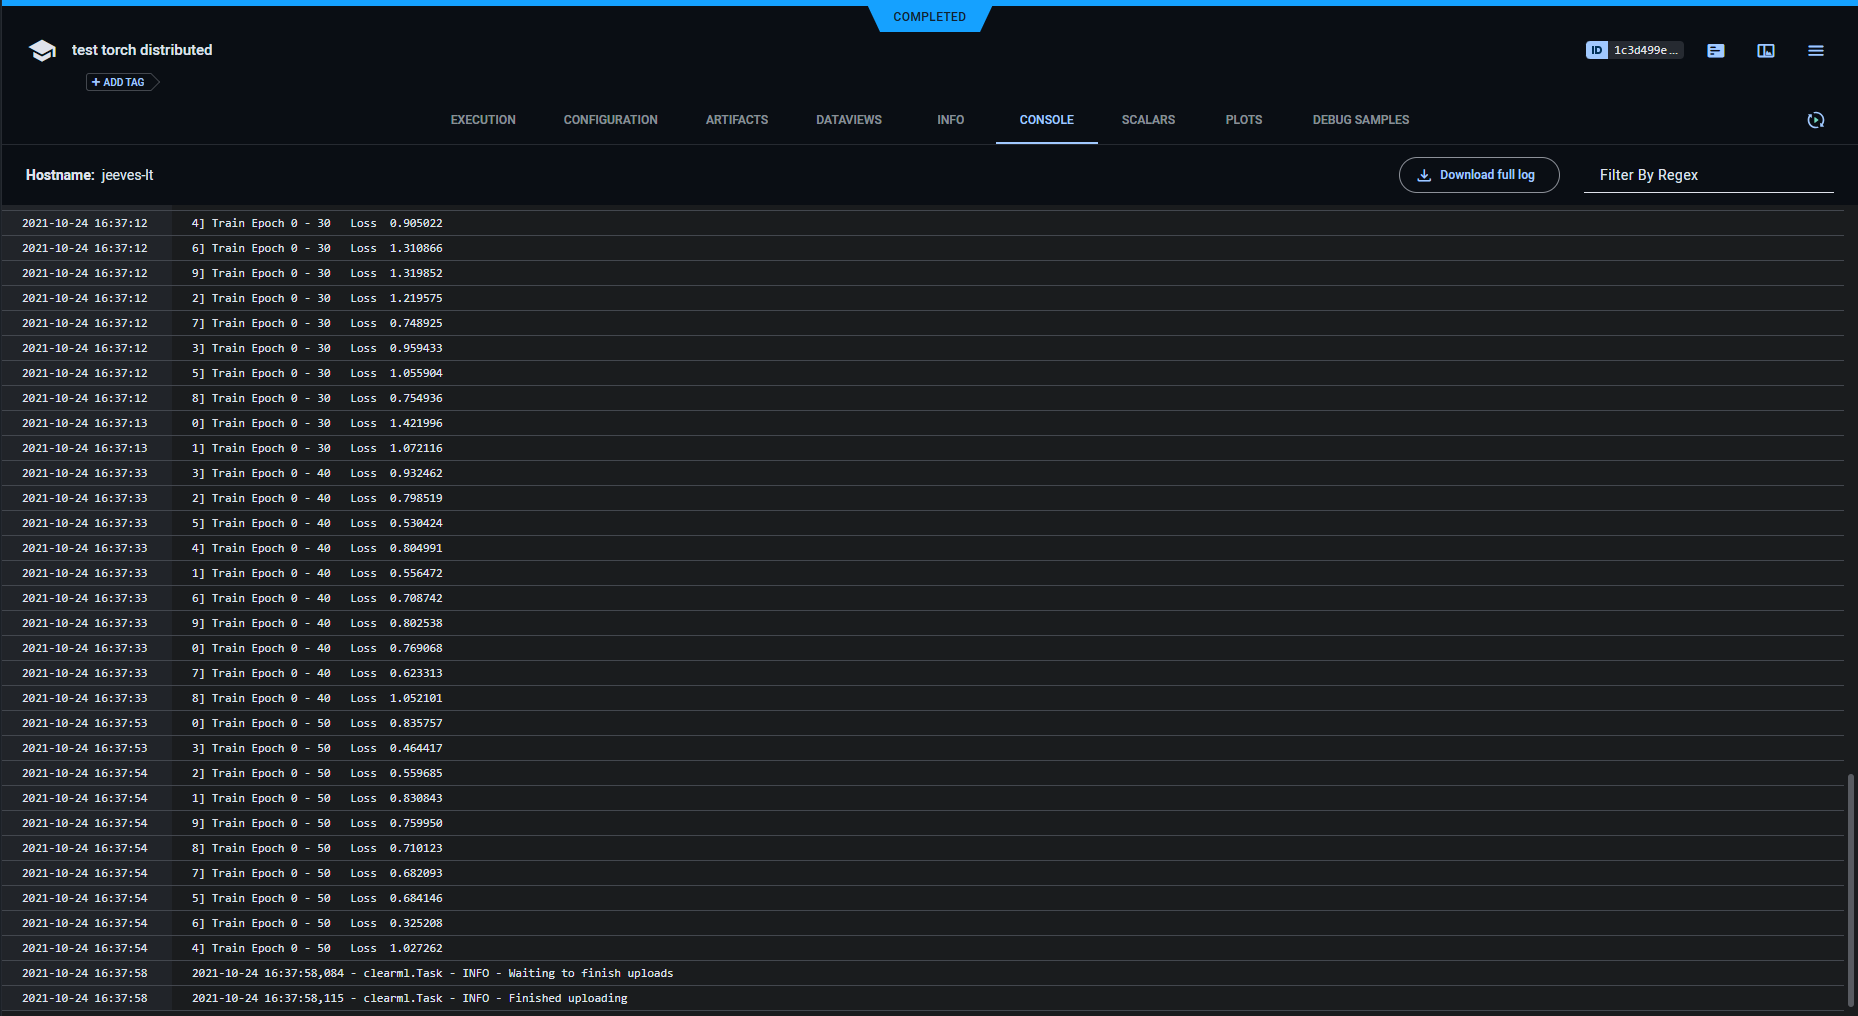Open the task description icon
The height and width of the screenshot is (1016, 1858).
point(1716,51)
